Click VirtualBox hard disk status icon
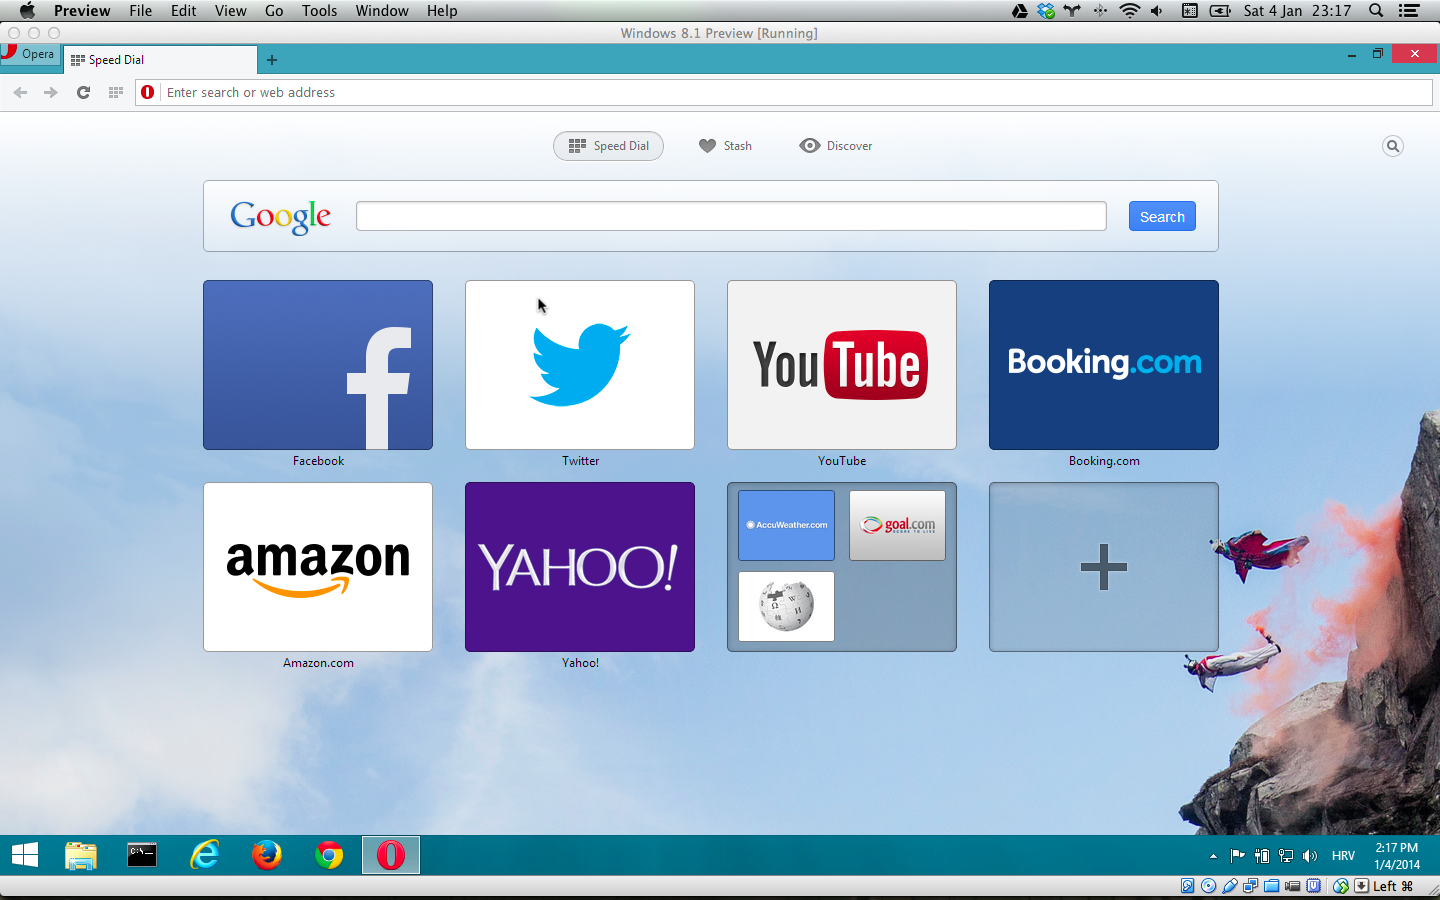Viewport: 1440px width, 900px height. point(1187,886)
